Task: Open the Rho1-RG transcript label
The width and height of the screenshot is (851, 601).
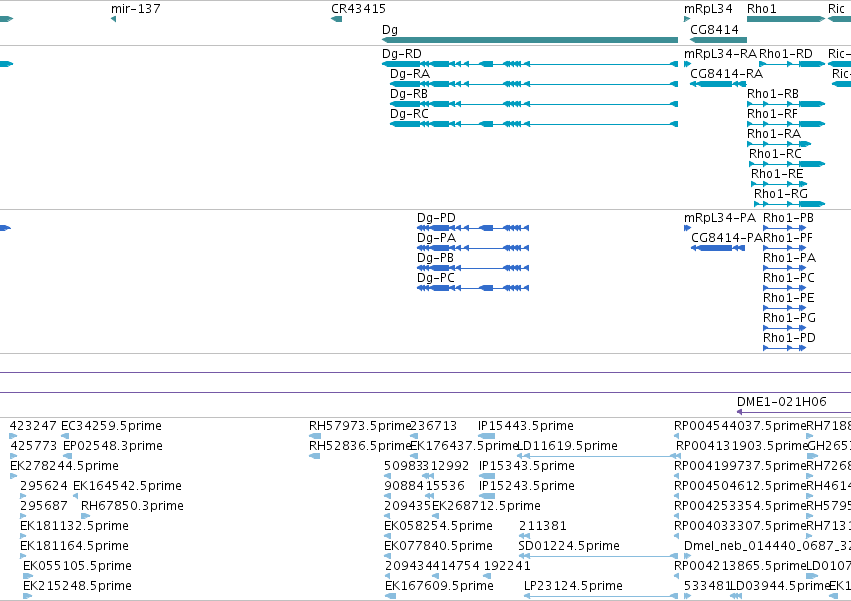Action: [780, 194]
